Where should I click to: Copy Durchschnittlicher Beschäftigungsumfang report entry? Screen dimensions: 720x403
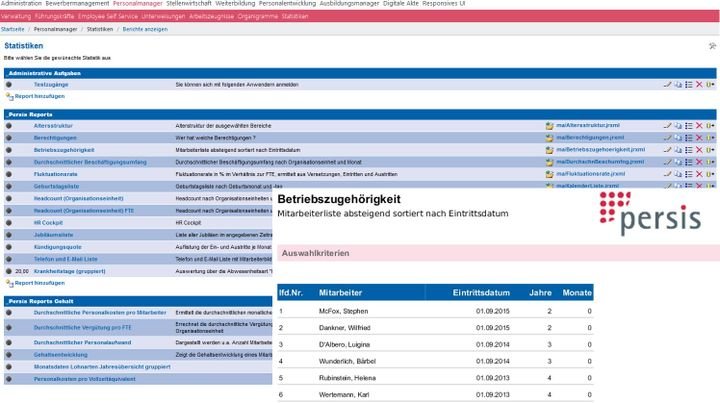(x=678, y=162)
